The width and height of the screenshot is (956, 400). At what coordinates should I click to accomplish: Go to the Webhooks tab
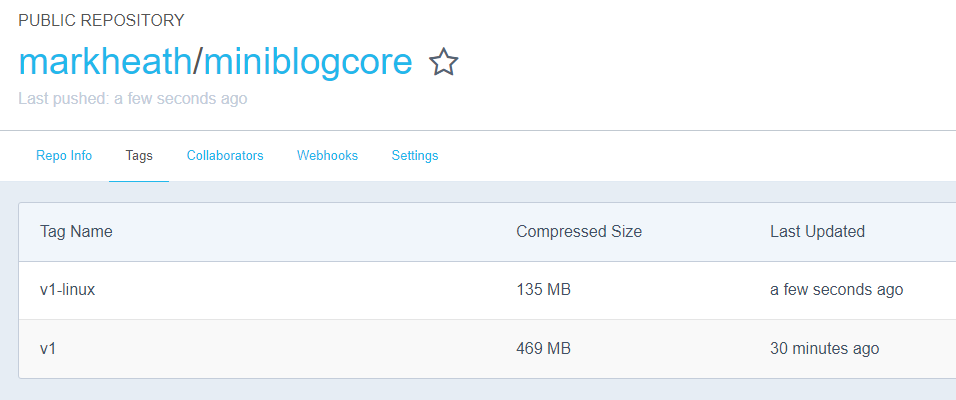coord(327,156)
